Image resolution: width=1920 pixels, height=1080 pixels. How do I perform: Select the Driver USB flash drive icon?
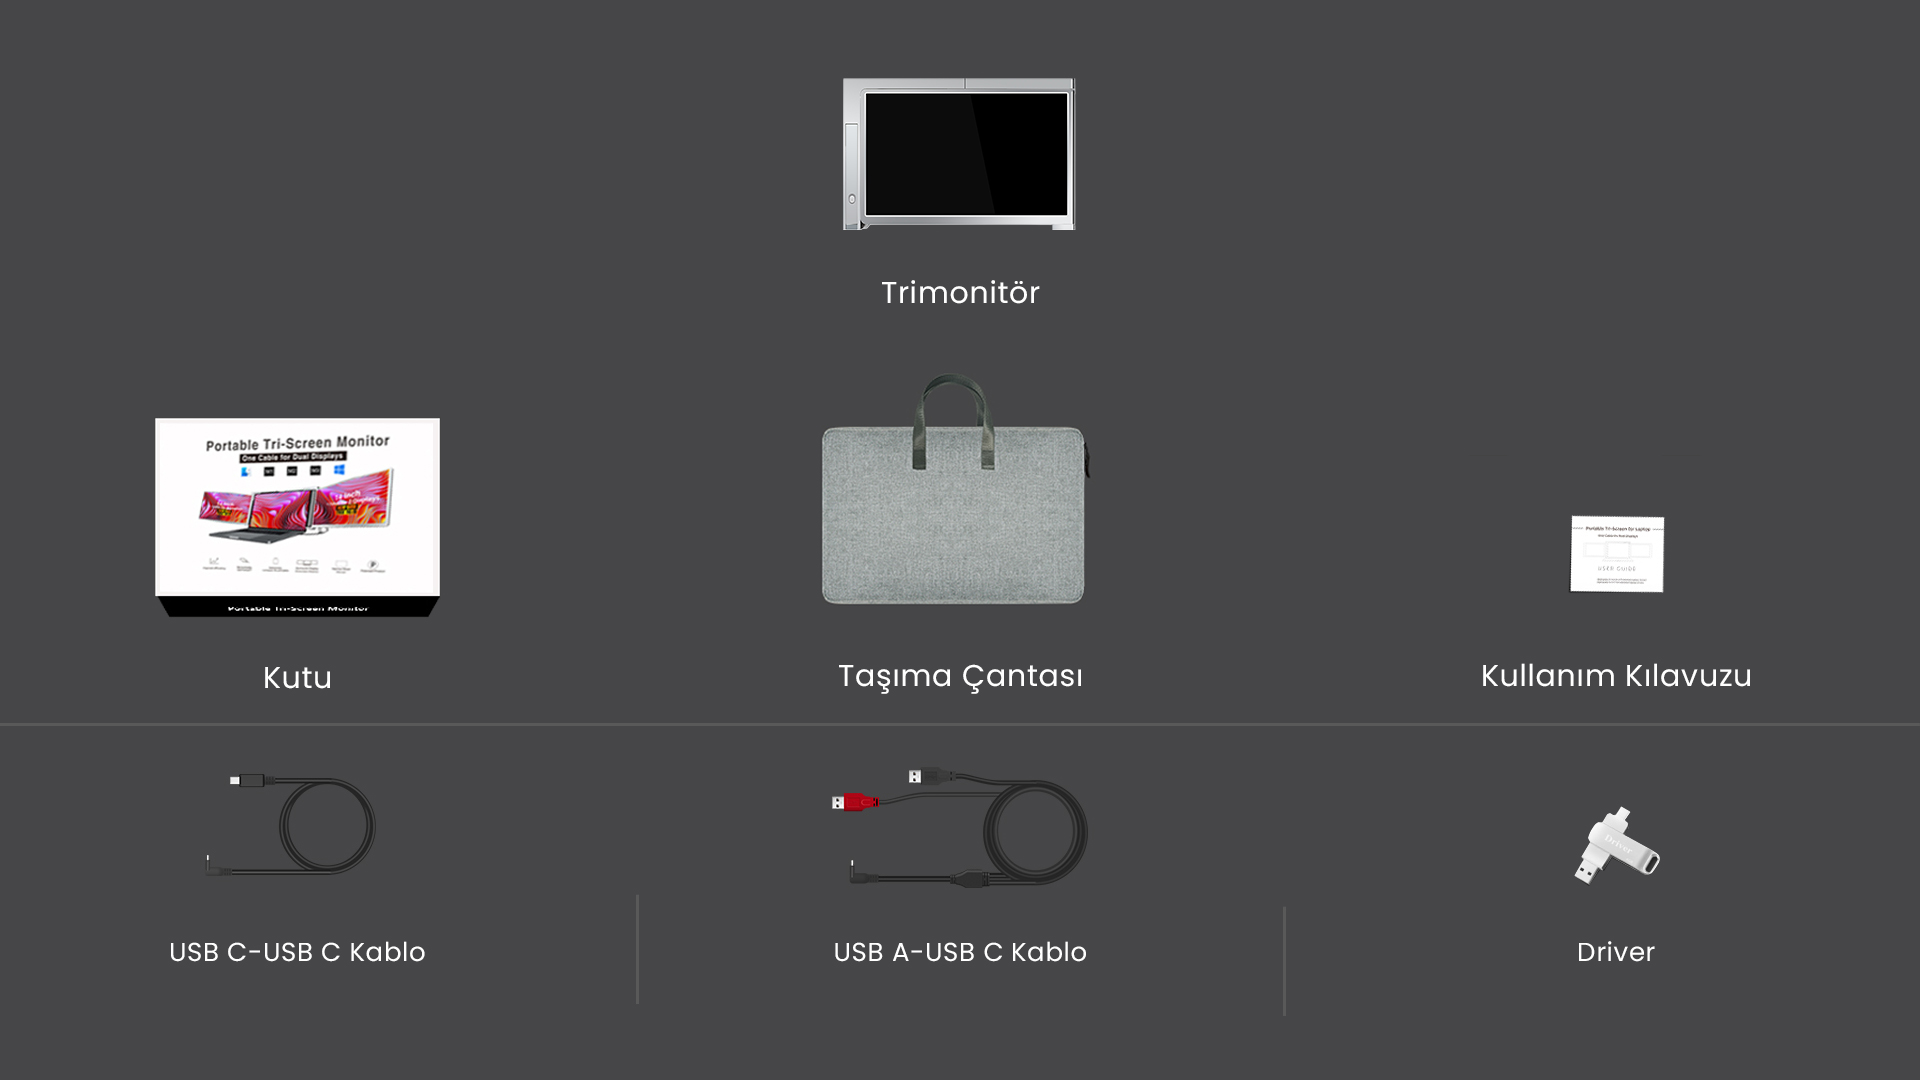point(1617,845)
